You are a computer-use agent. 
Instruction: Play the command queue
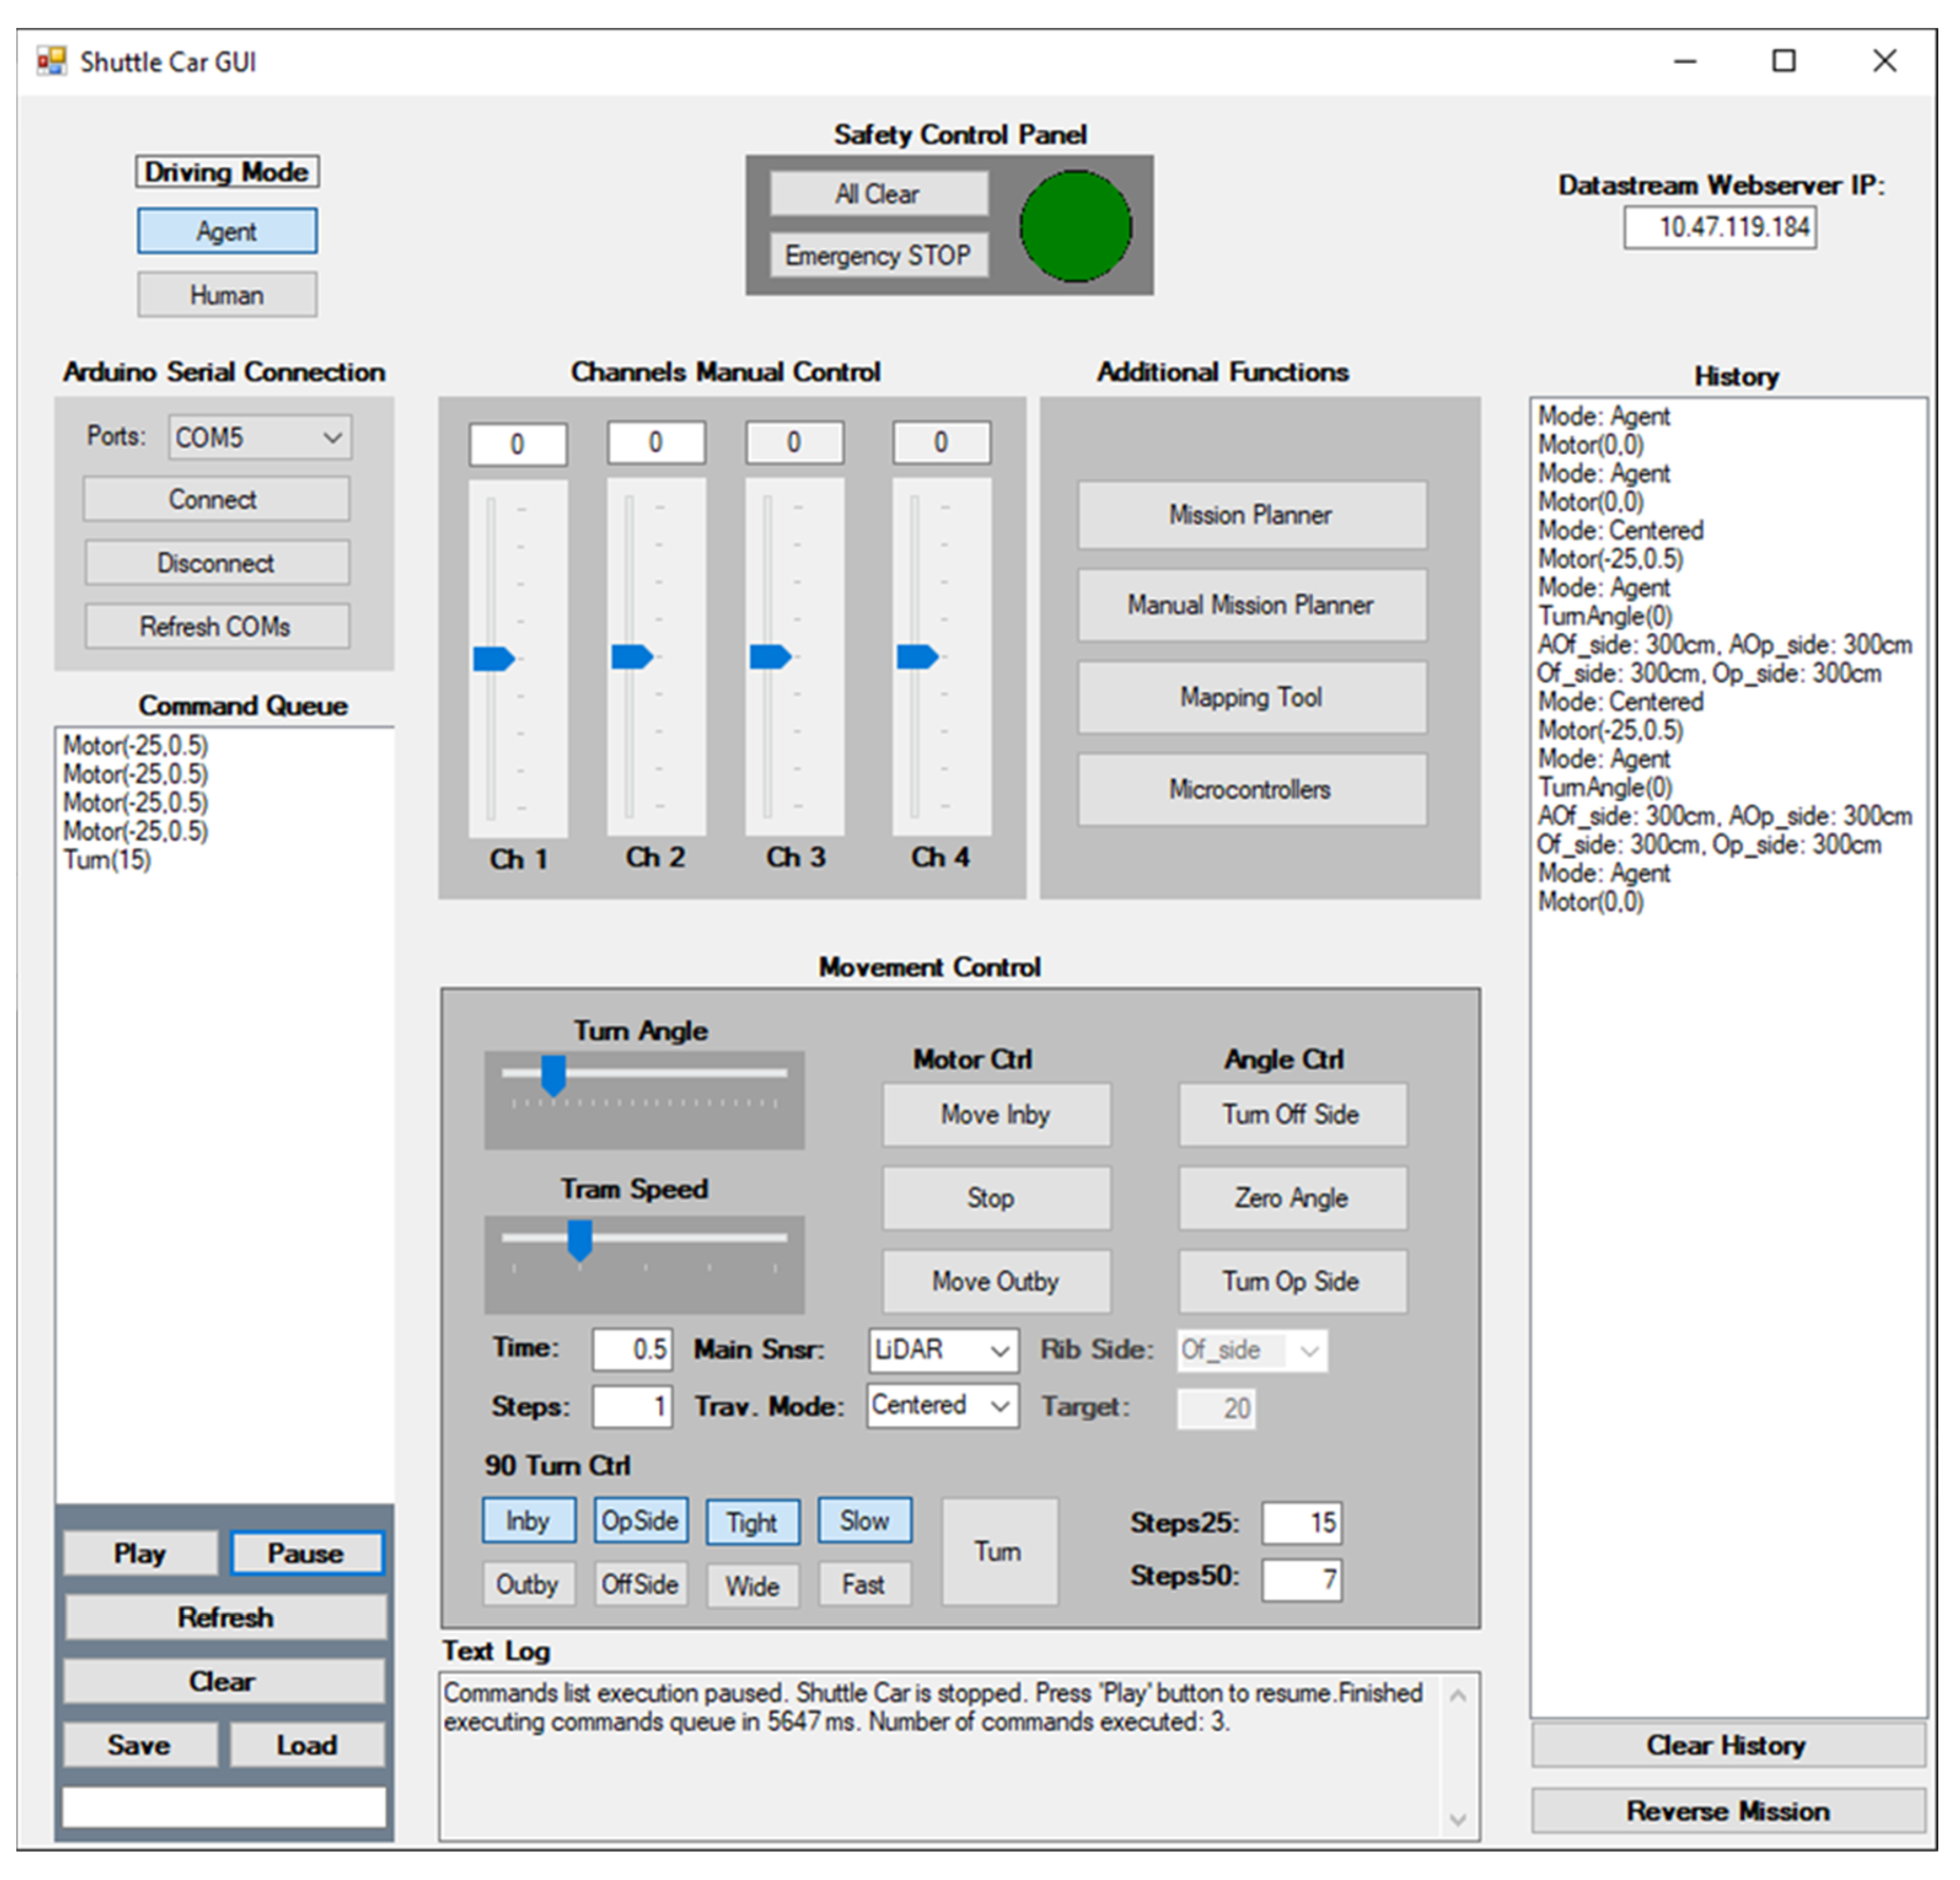click(139, 1553)
